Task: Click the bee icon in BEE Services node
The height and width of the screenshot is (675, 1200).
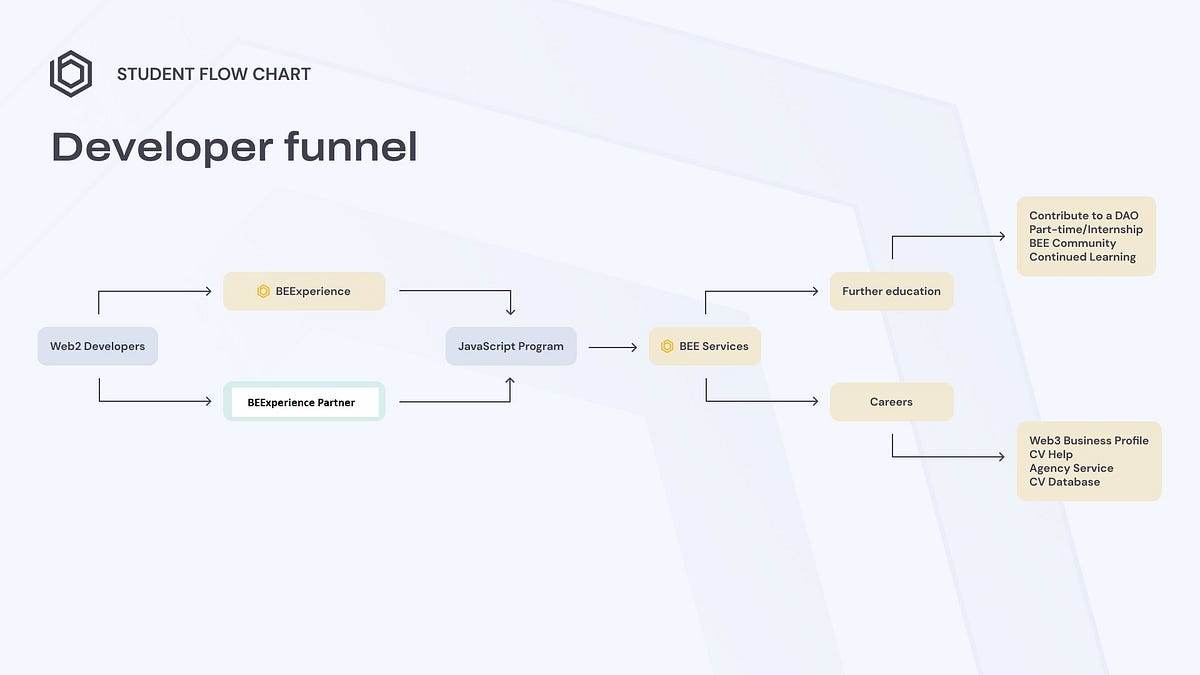Action: (x=667, y=346)
